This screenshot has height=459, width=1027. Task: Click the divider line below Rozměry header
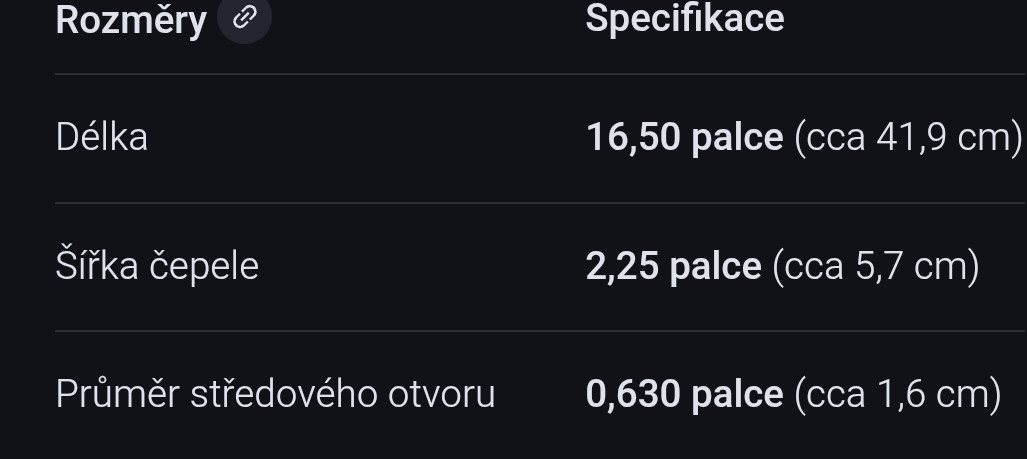coord(540,74)
